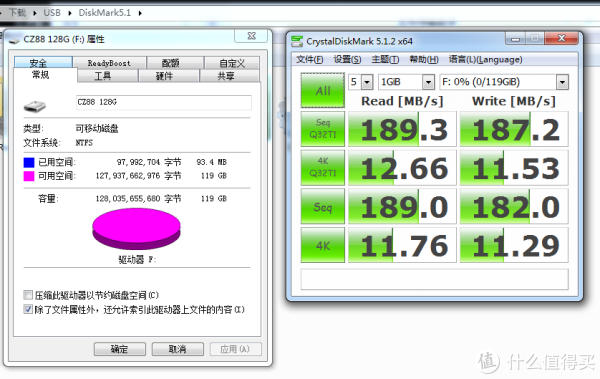The width and height of the screenshot is (600, 379).
Task: Click the 取消 cancel button
Action: [x=178, y=349]
